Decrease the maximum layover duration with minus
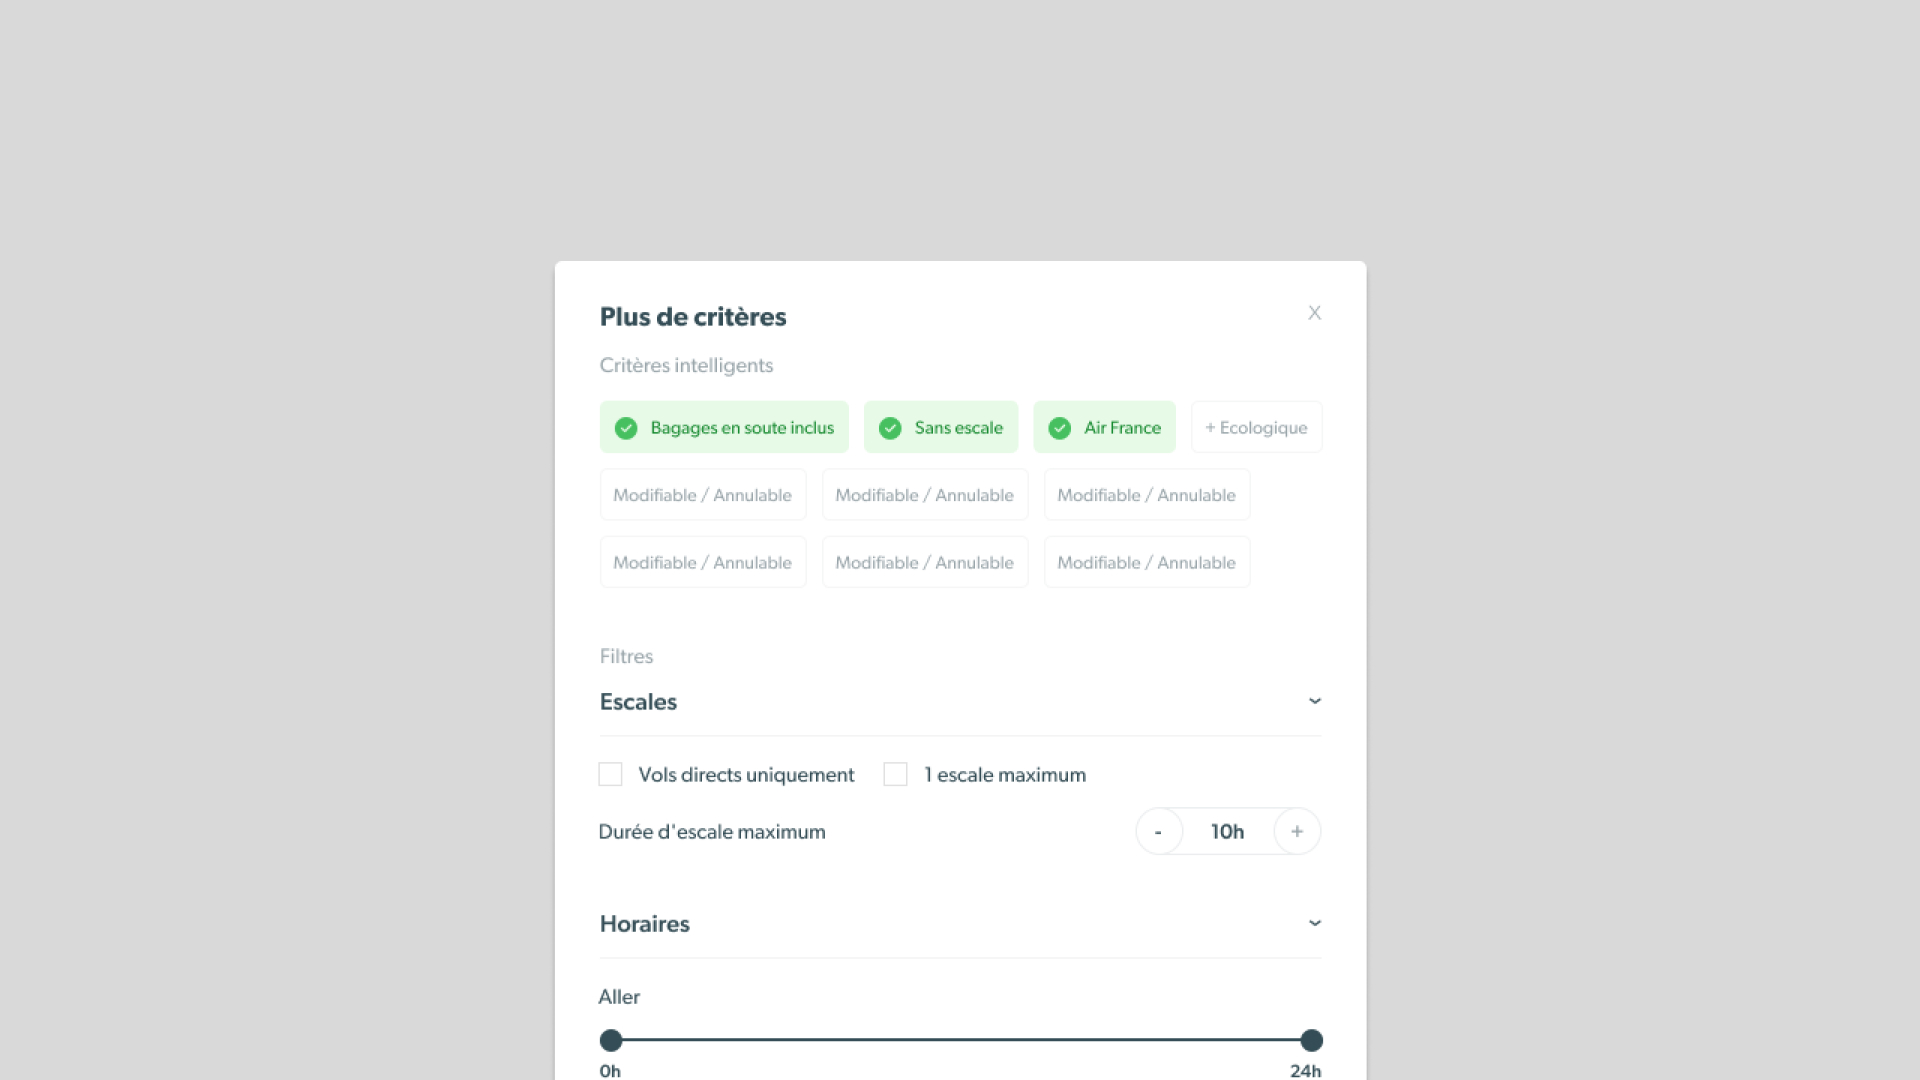Viewport: 1920px width, 1080px height. pos(1158,832)
